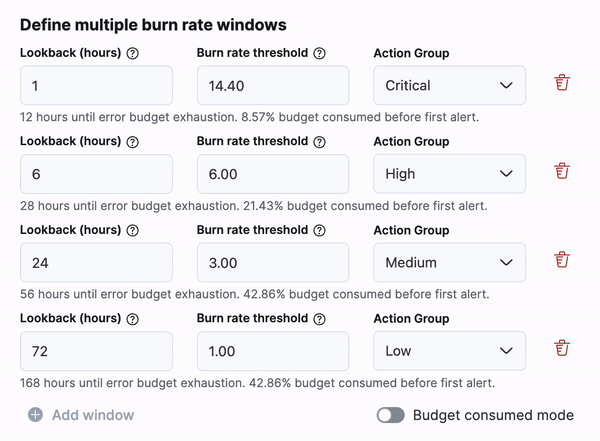This screenshot has height=441, width=600.
Task: Open the Critical action group dropdown
Action: 449,86
